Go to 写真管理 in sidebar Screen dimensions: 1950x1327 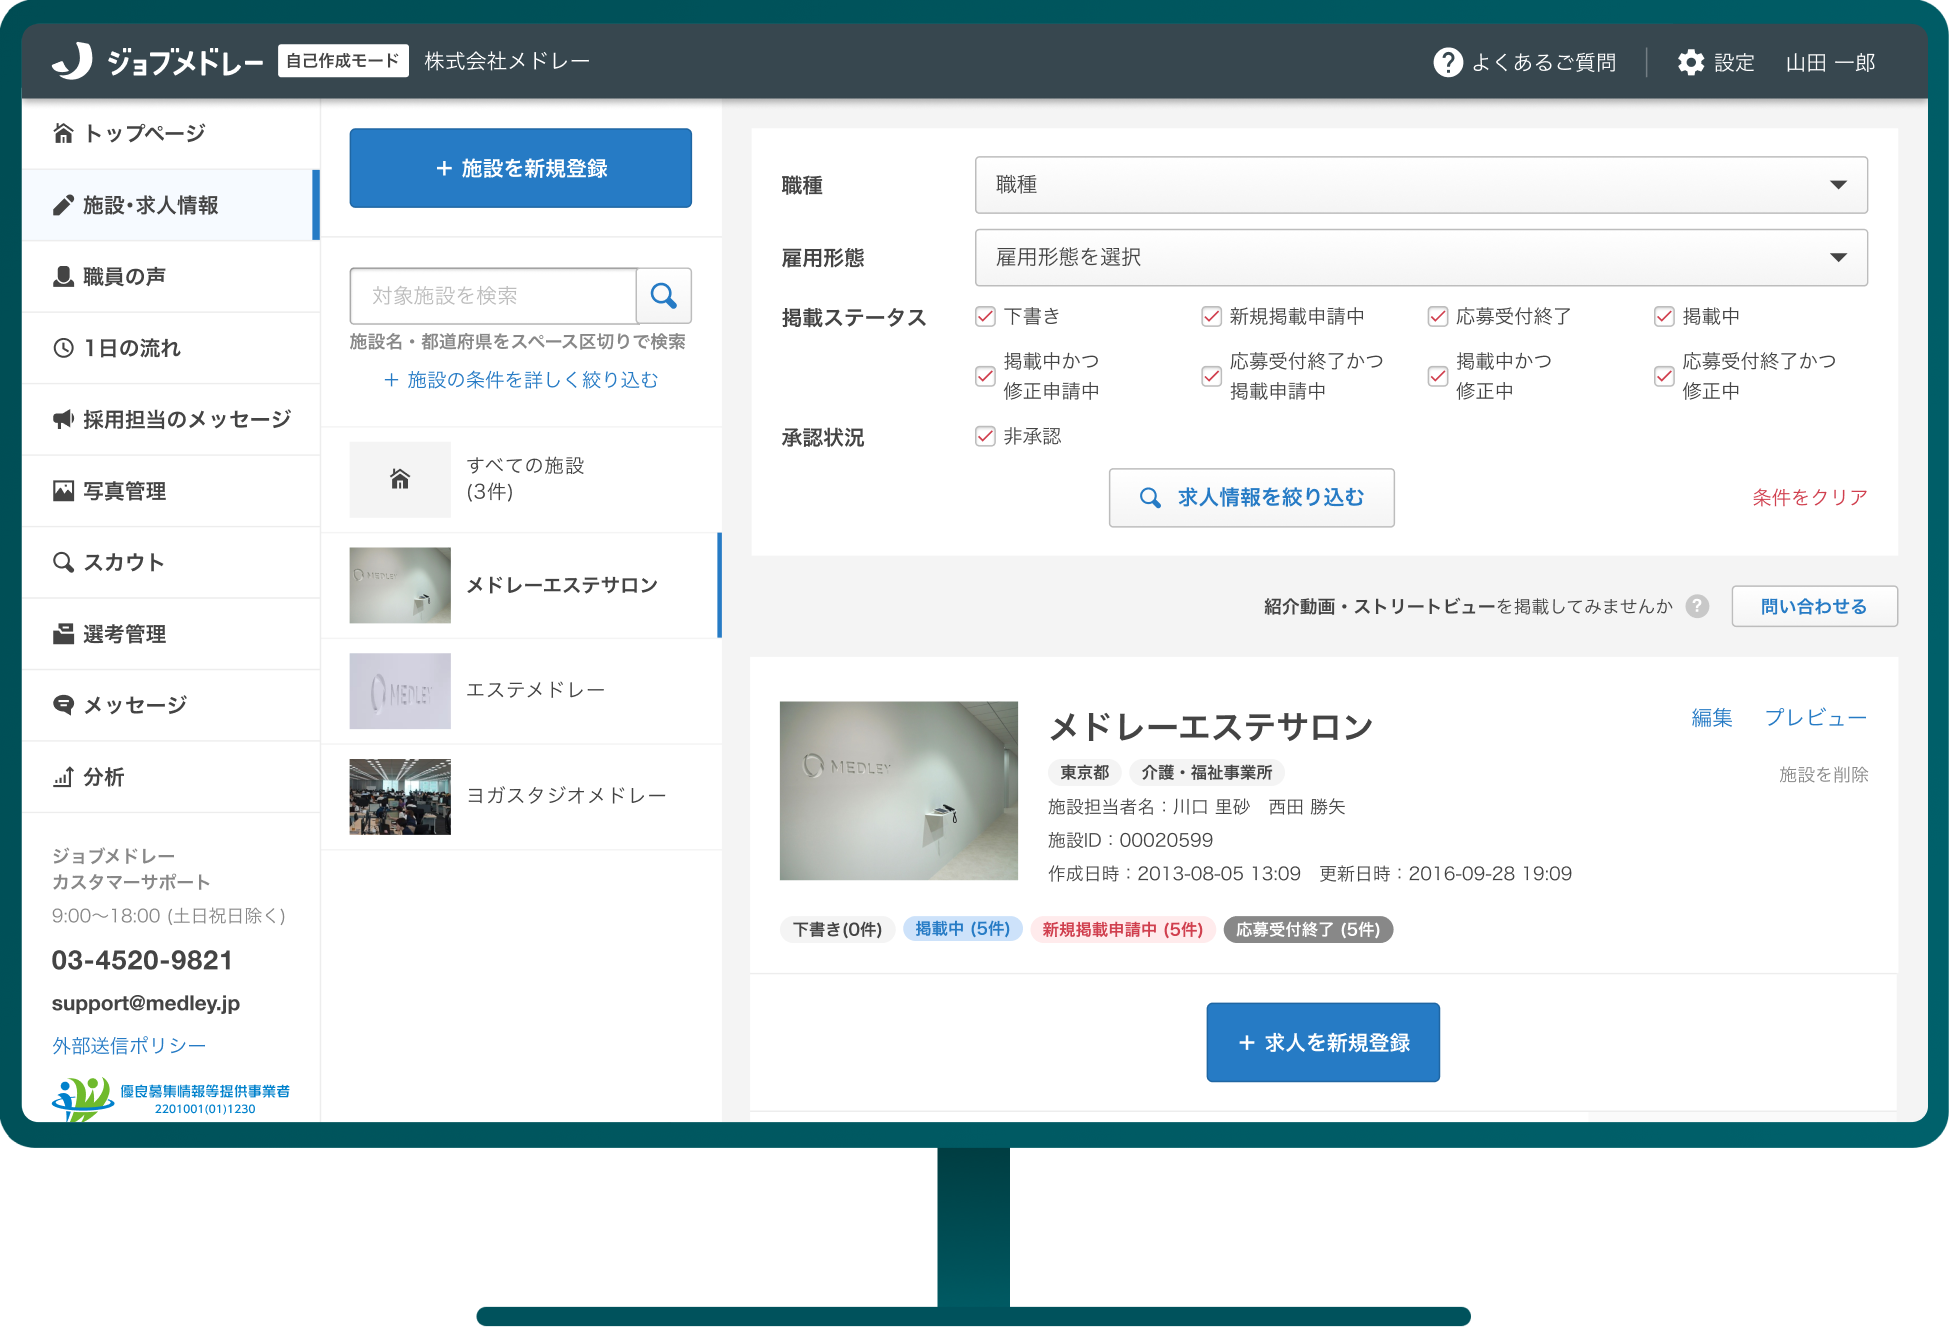171,490
